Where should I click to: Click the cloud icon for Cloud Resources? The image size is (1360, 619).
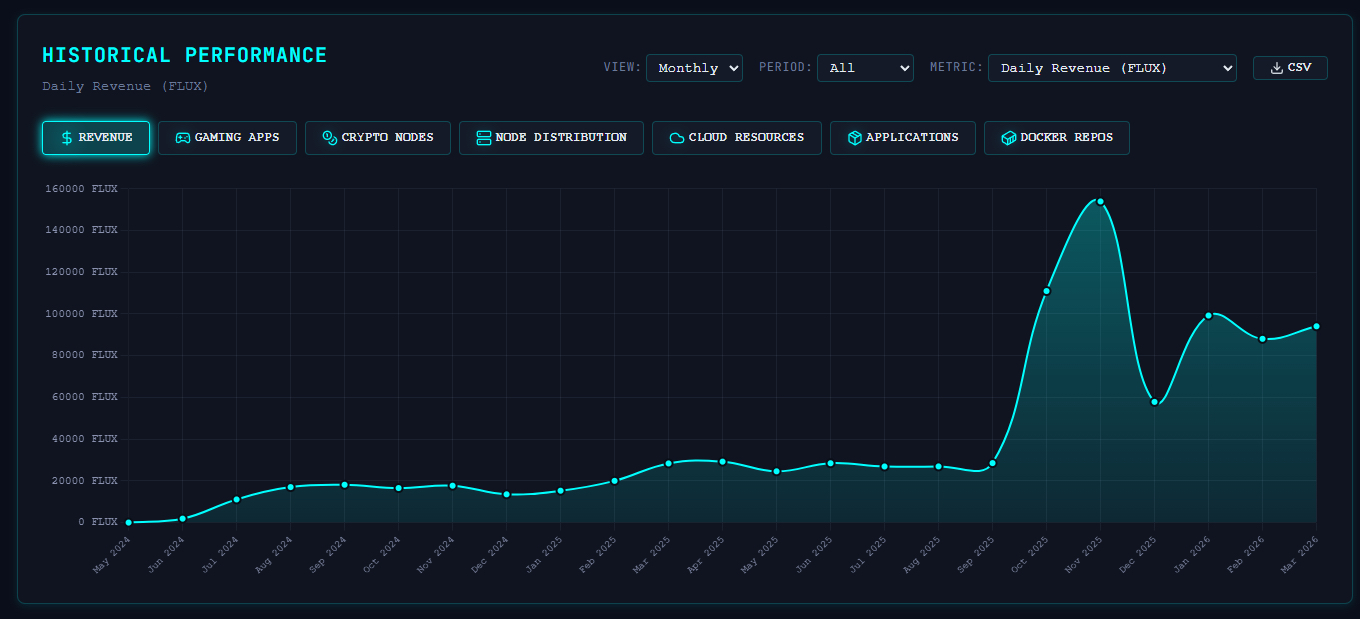point(677,138)
